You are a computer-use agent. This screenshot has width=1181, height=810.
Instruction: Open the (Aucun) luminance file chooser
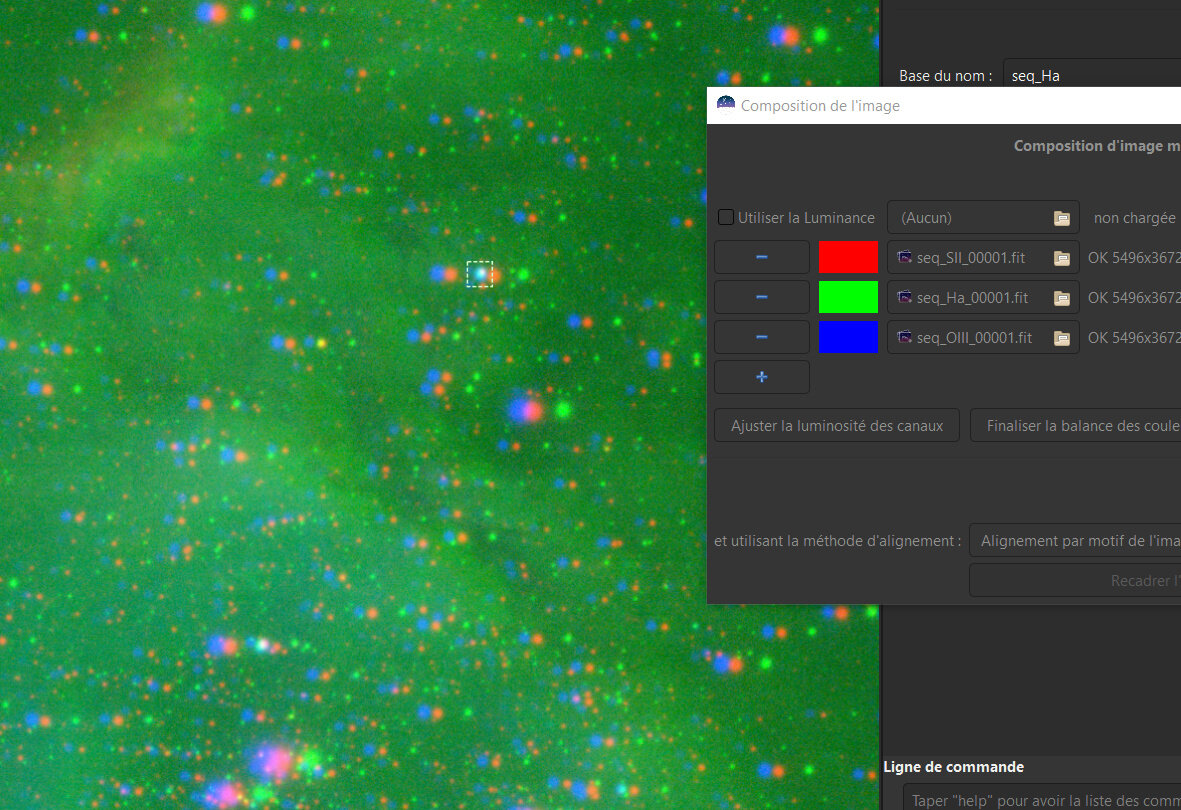point(983,218)
